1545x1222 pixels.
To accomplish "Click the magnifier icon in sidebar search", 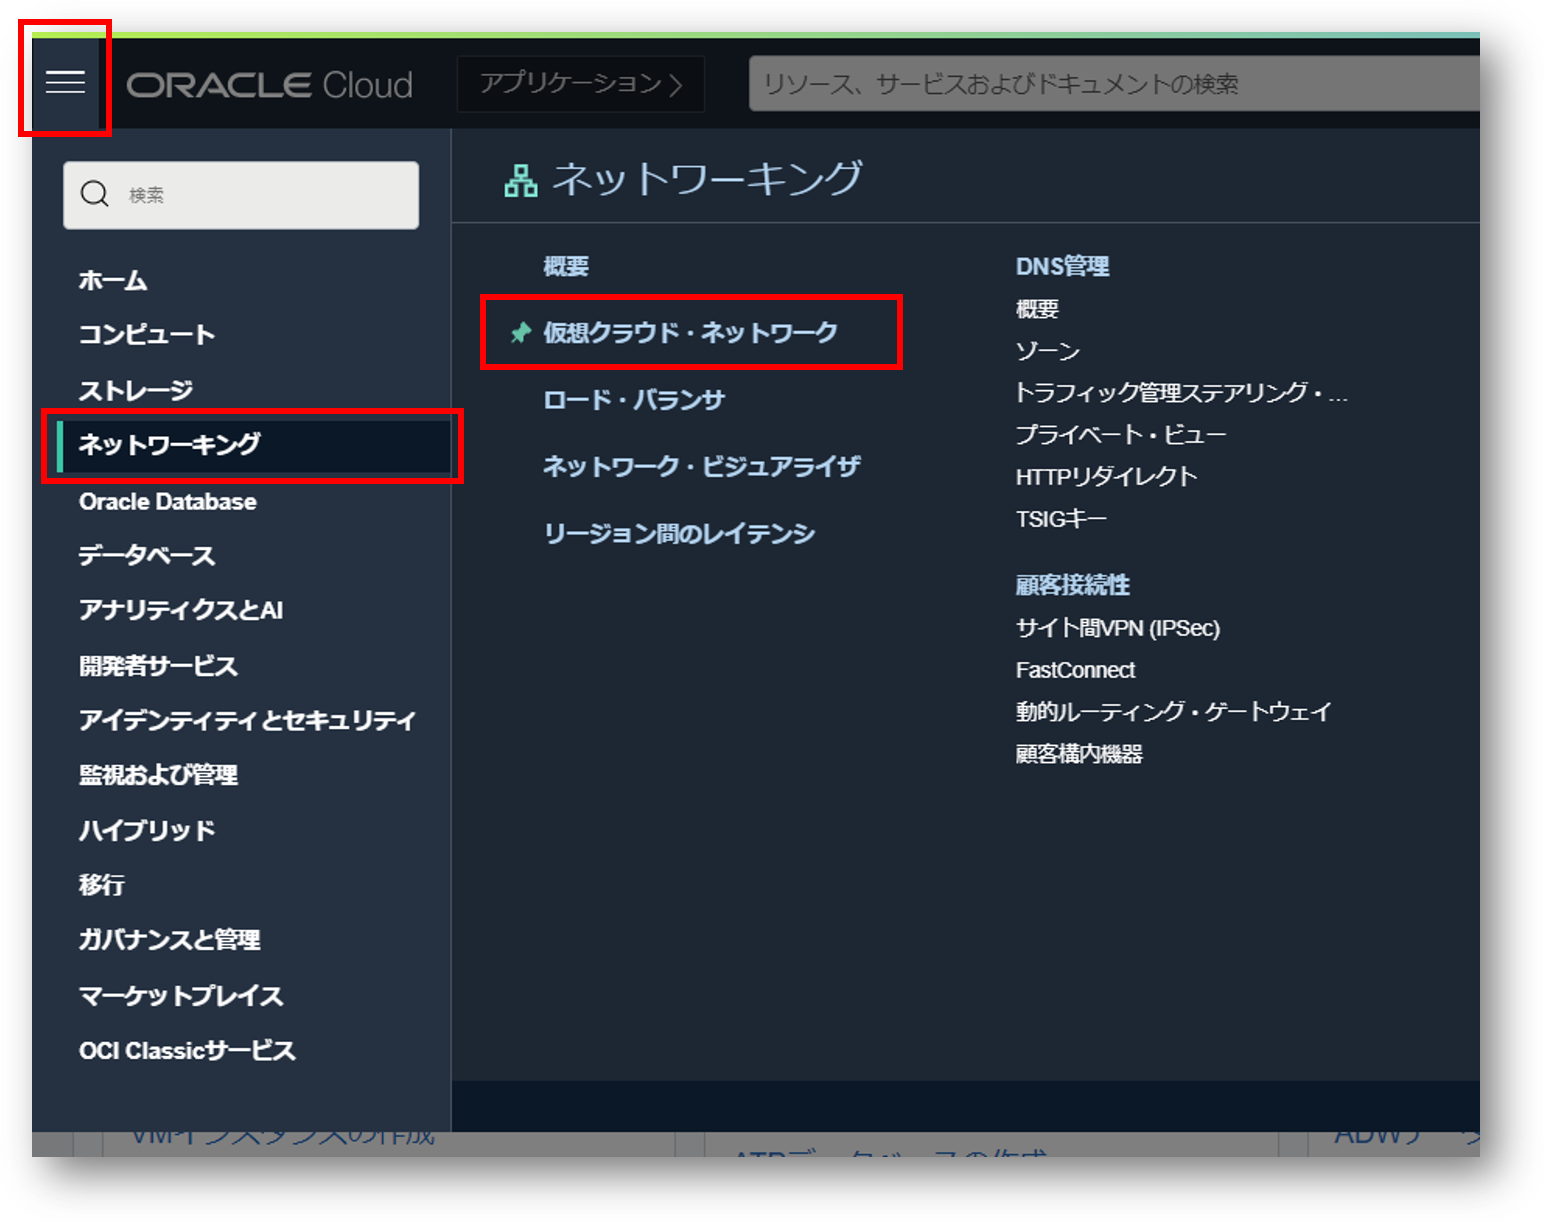I will pyautogui.click(x=95, y=193).
